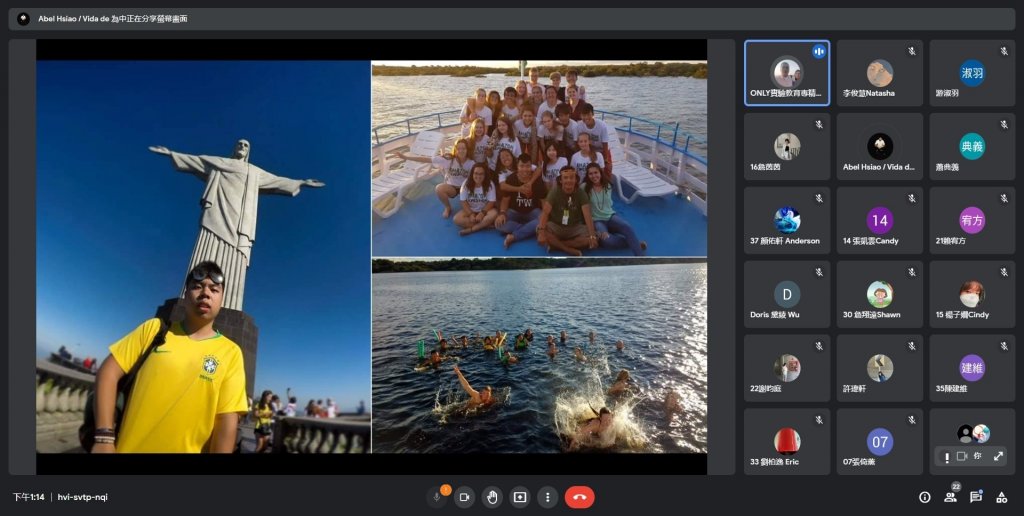The height and width of the screenshot is (516, 1024).
Task: Open meeting details info icon
Action: point(925,498)
